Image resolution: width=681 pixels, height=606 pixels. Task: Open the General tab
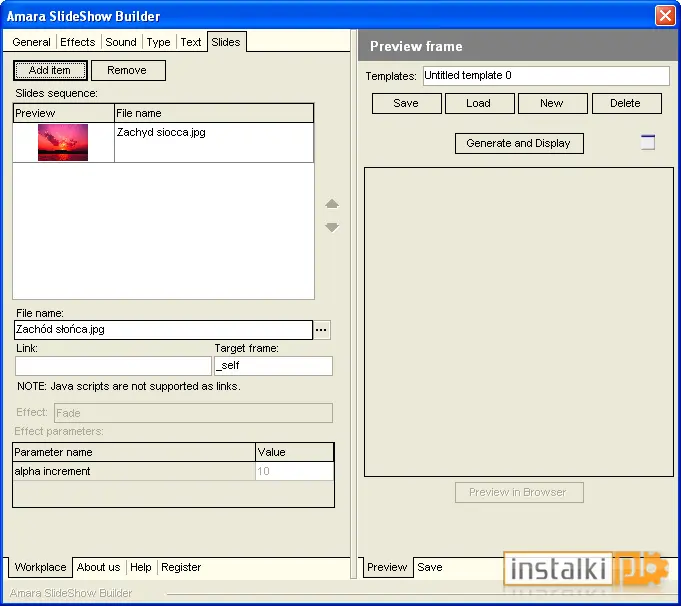pos(31,42)
